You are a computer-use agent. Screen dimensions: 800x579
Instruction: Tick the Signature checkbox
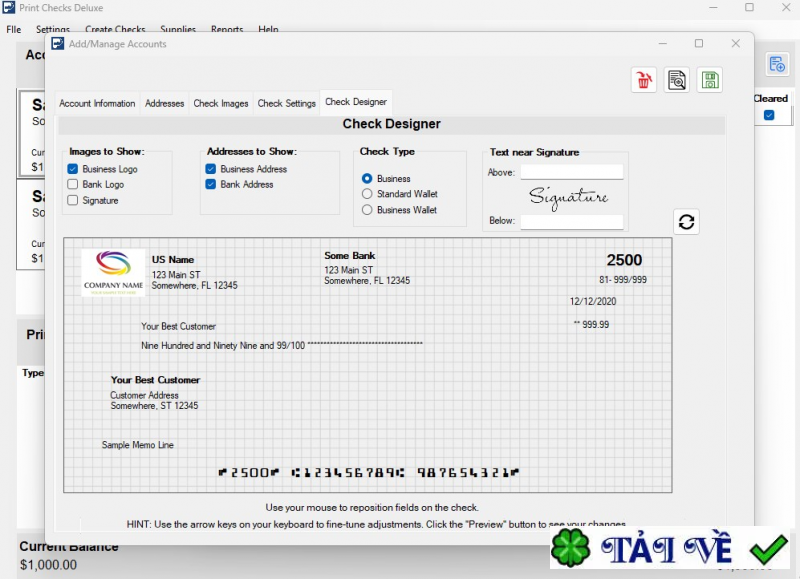(73, 201)
